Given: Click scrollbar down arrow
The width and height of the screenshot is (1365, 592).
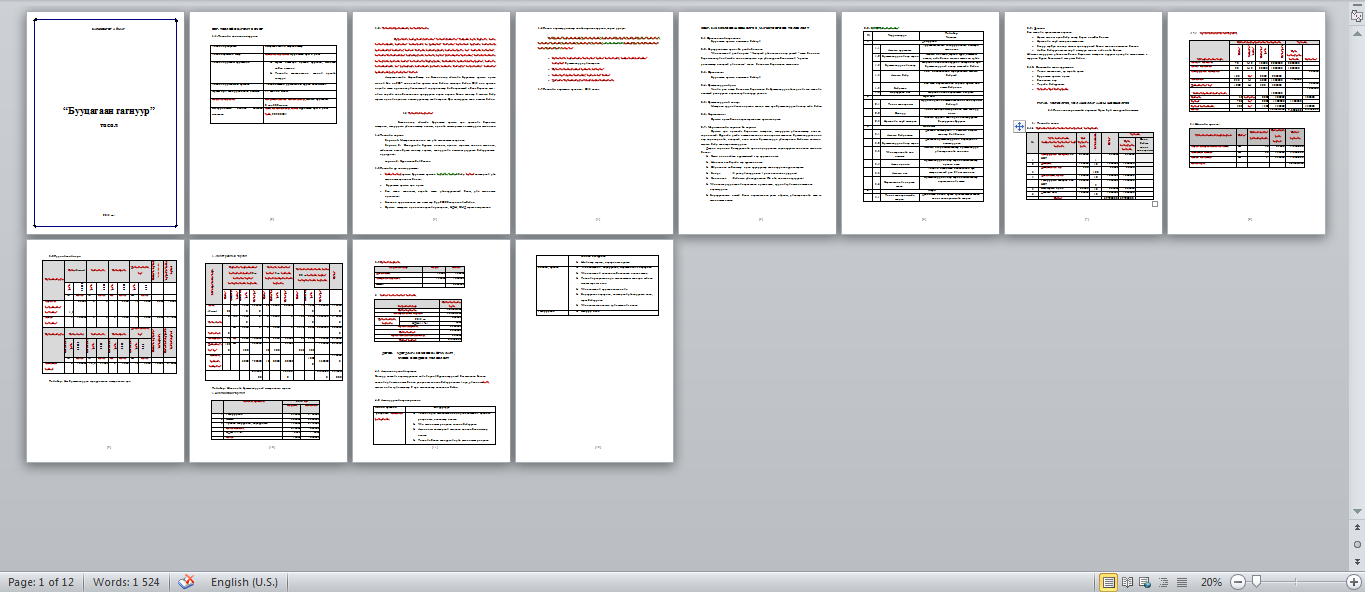Looking at the screenshot, I should tap(1357, 511).
